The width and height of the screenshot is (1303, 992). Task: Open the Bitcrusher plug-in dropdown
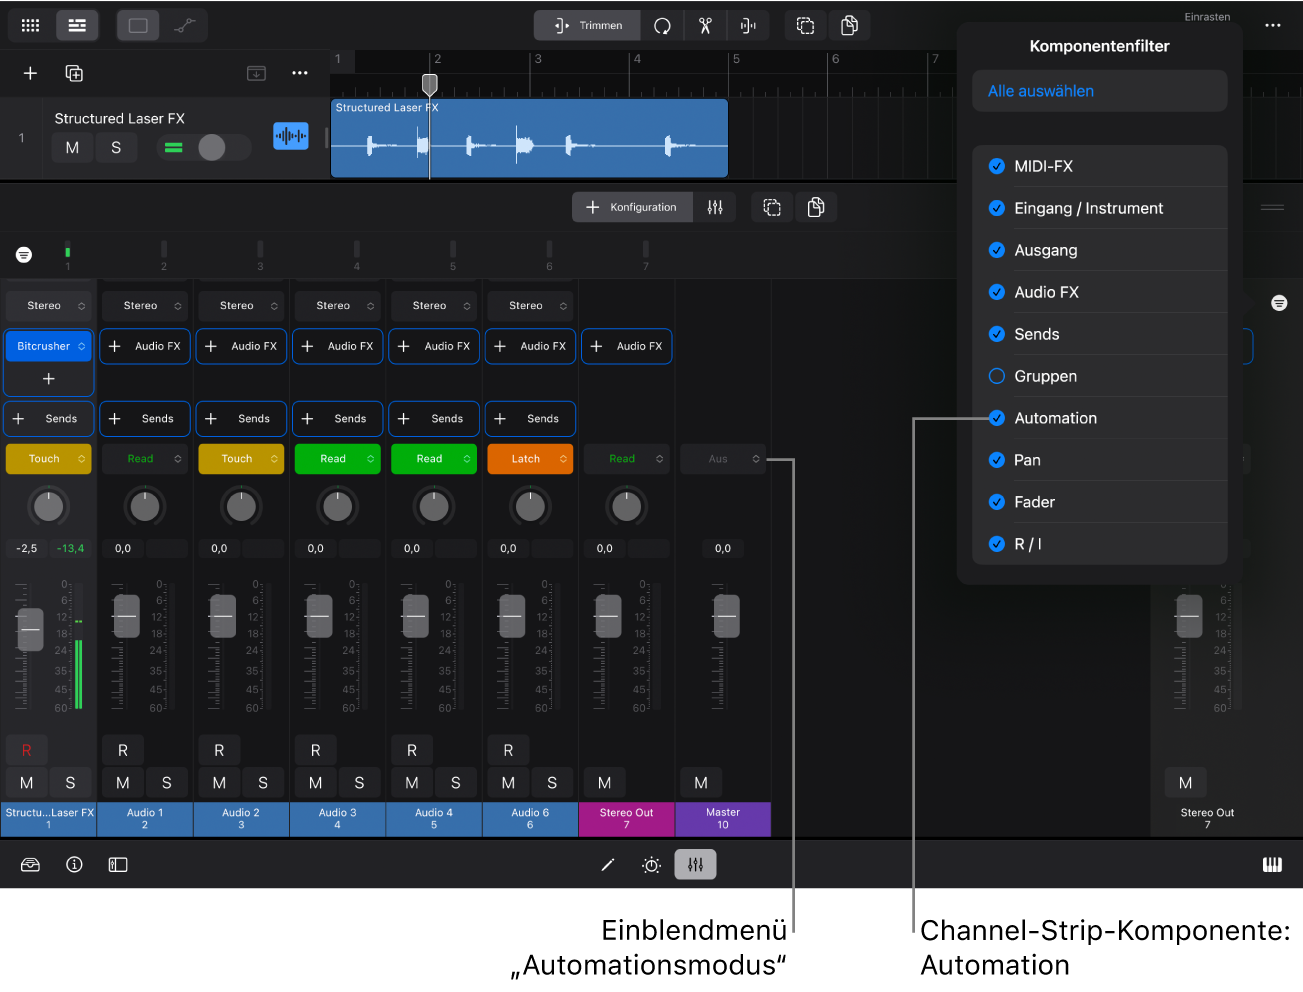point(50,346)
